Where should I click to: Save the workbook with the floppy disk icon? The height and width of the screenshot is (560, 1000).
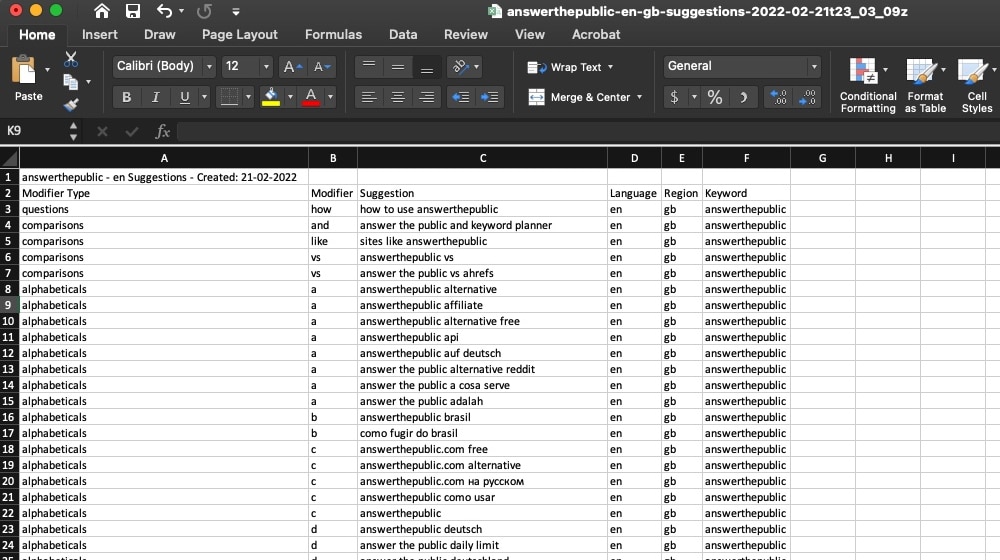tap(133, 11)
